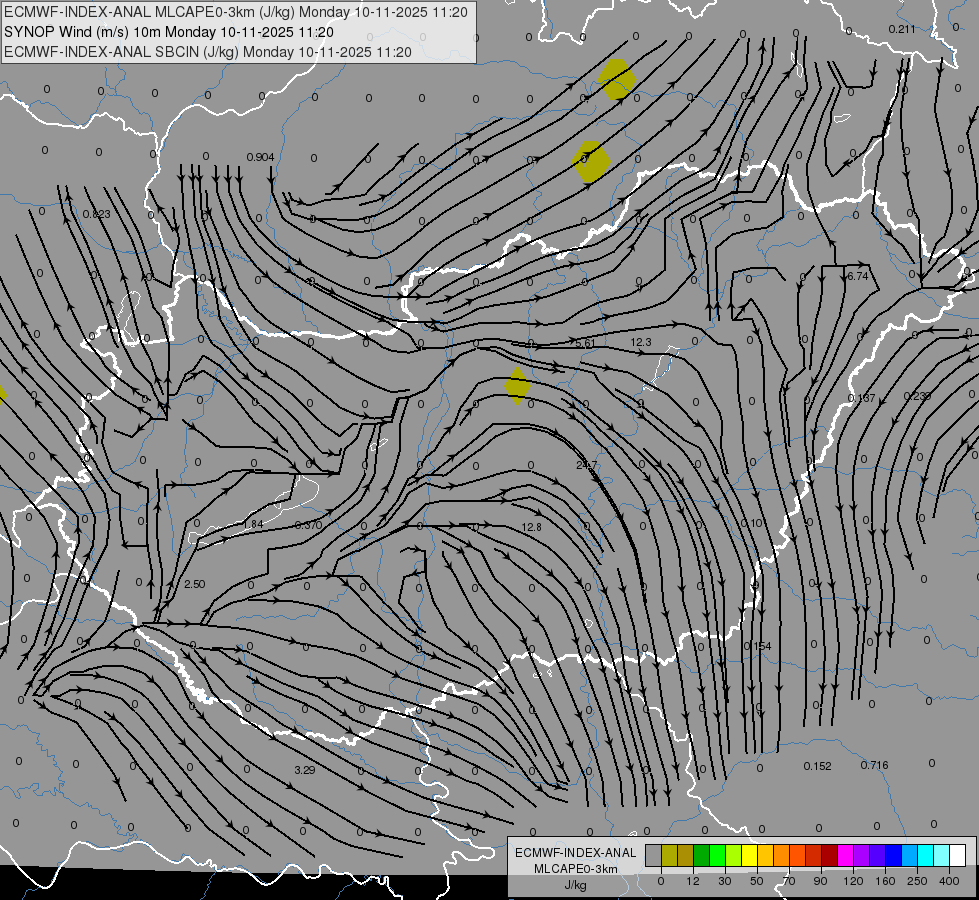Select legend tick label '30'
The width and height of the screenshot is (979, 900).
coord(725,881)
